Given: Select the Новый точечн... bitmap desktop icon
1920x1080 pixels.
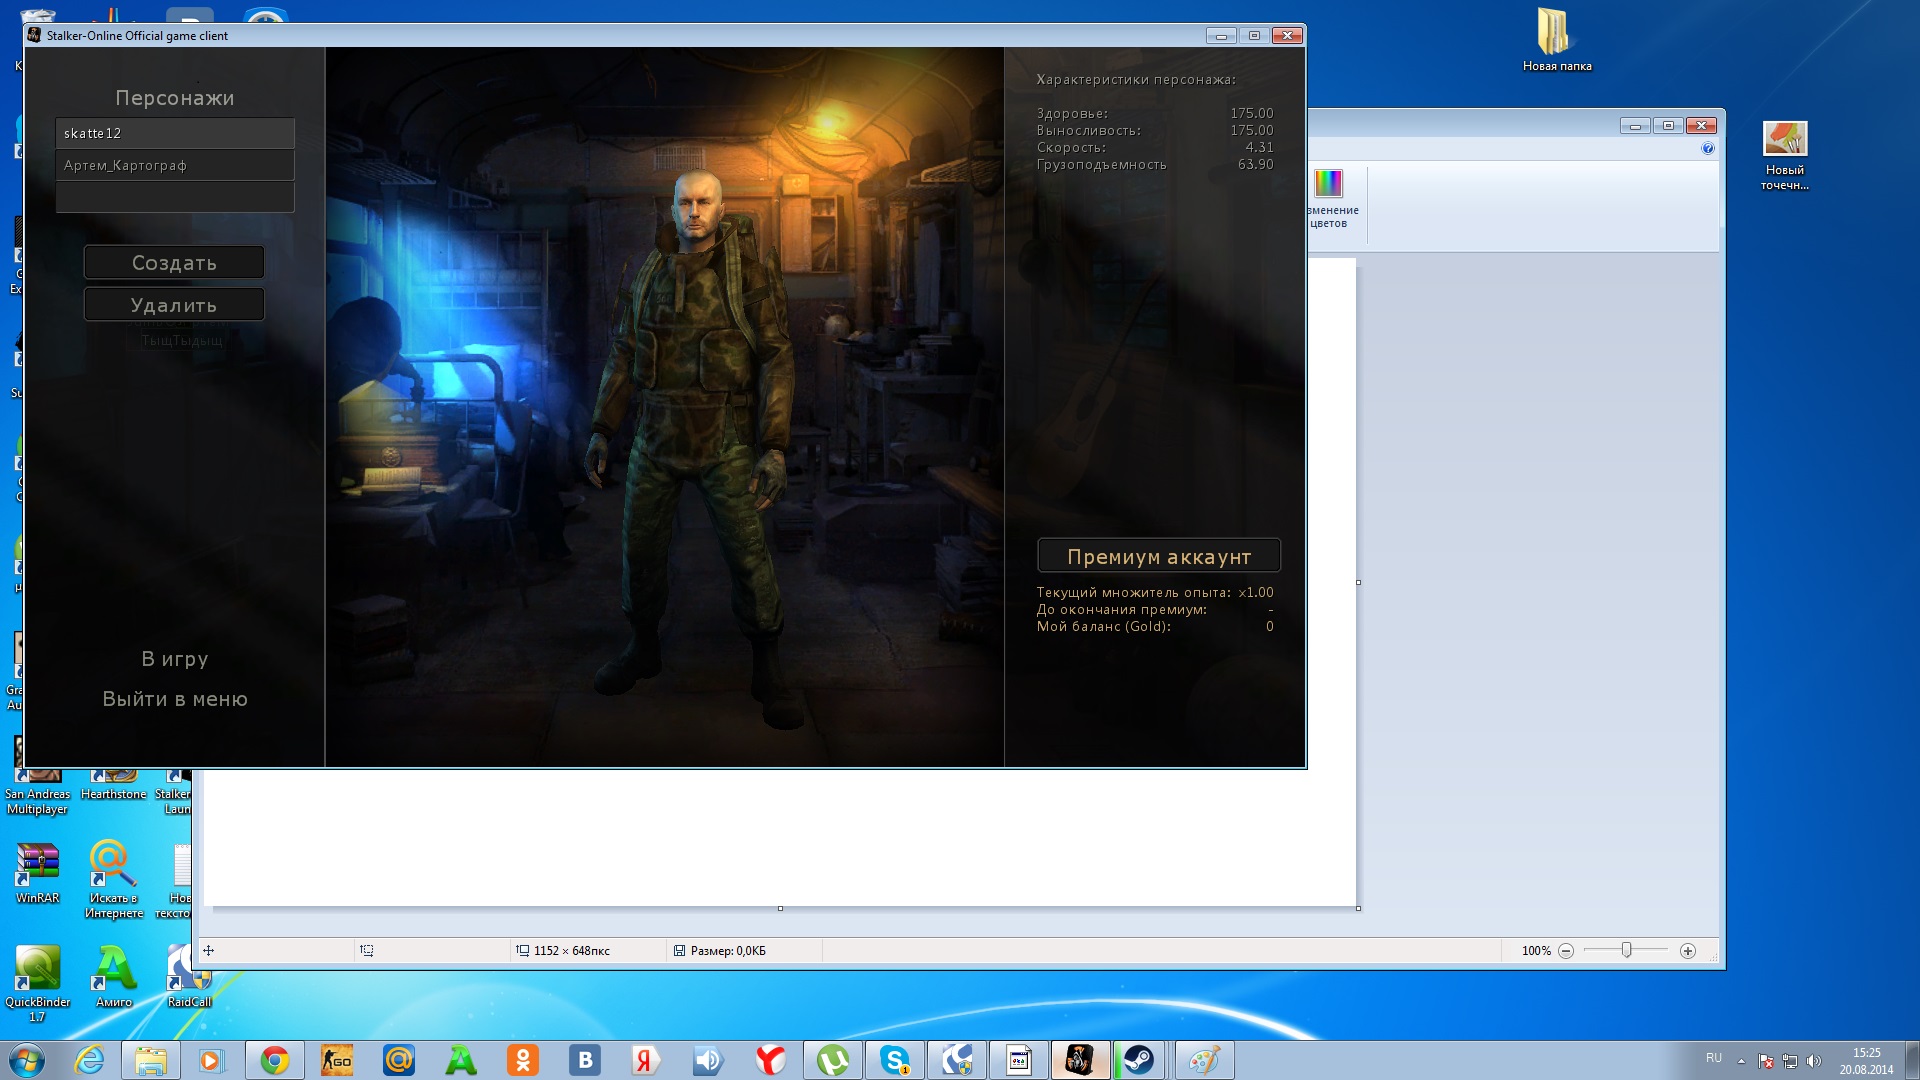Looking at the screenshot, I should pos(1785,155).
